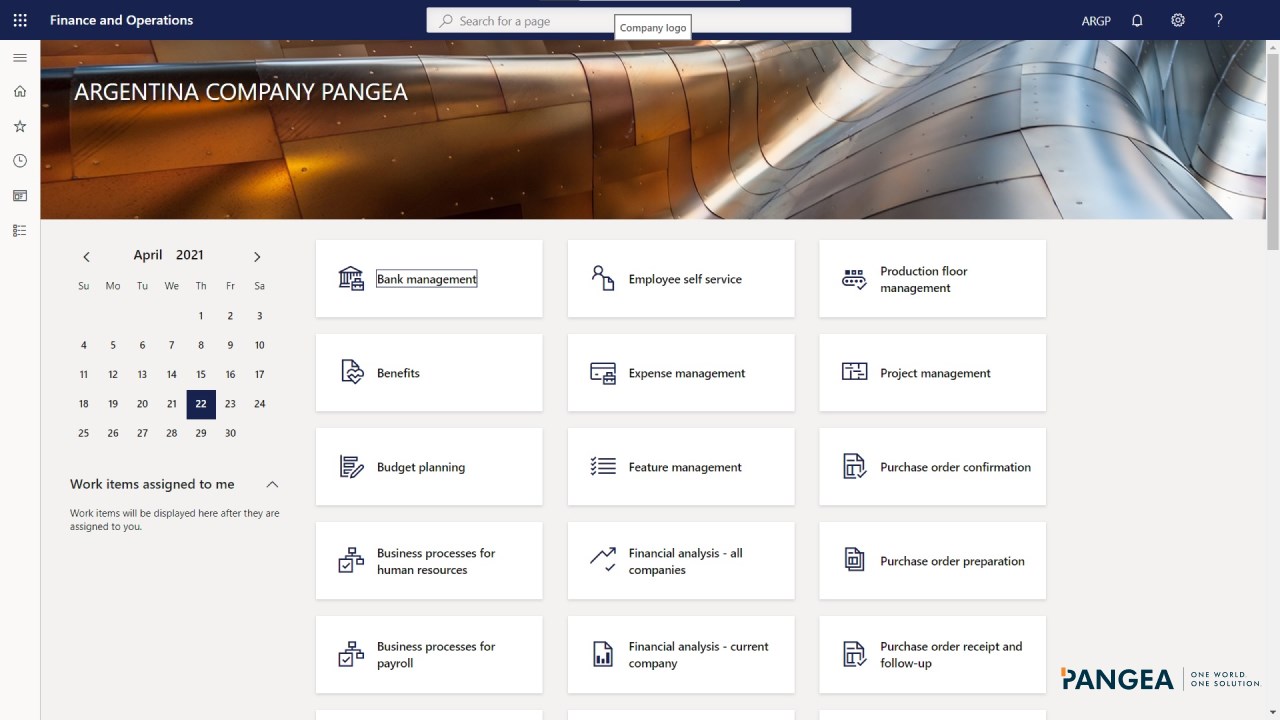Switch company via ARGP selector
1280x720 pixels.
[1096, 20]
